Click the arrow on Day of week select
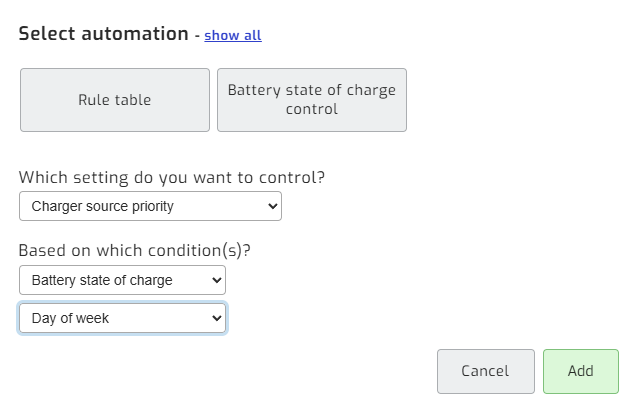 pos(216,318)
